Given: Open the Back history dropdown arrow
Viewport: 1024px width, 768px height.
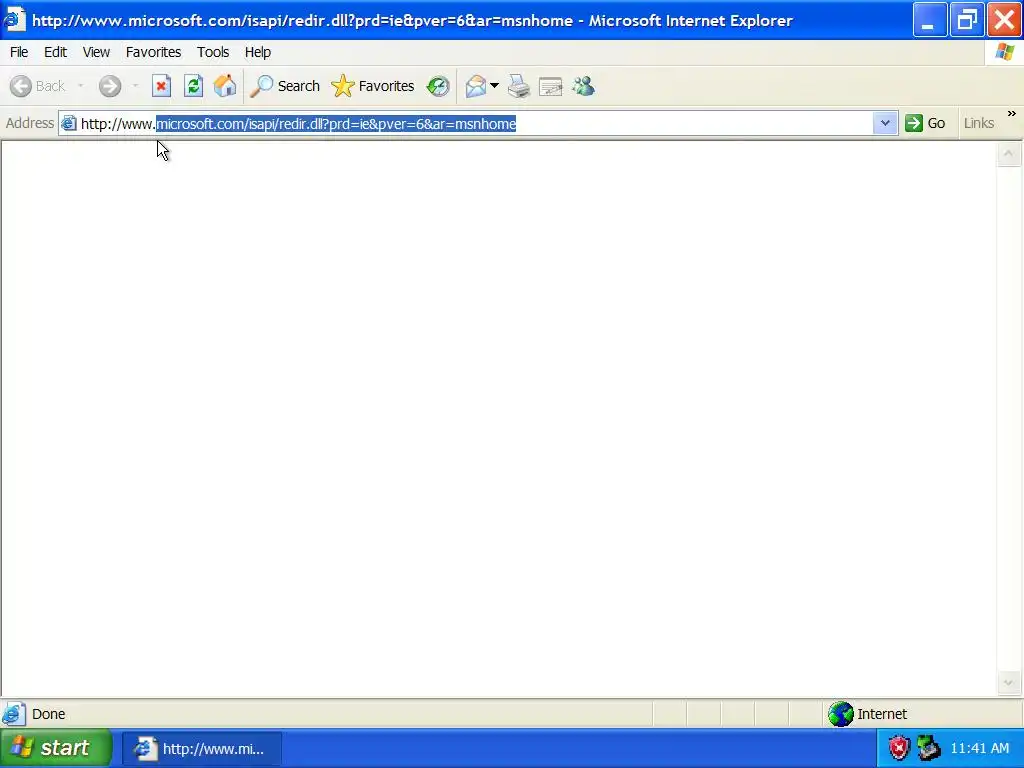Looking at the screenshot, I should 81,86.
